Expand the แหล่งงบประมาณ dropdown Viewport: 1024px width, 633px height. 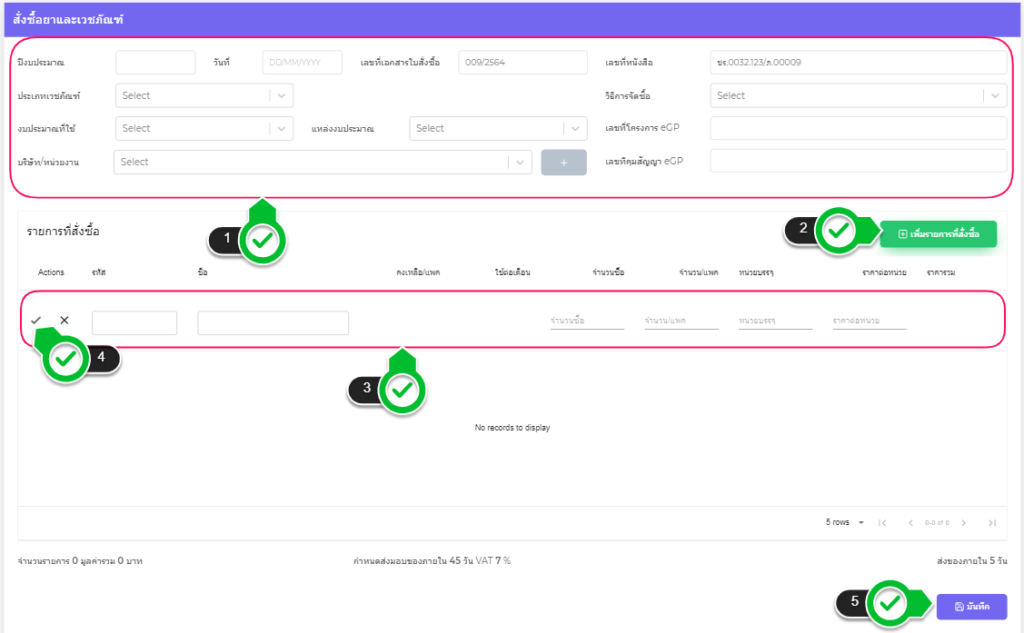coord(498,128)
